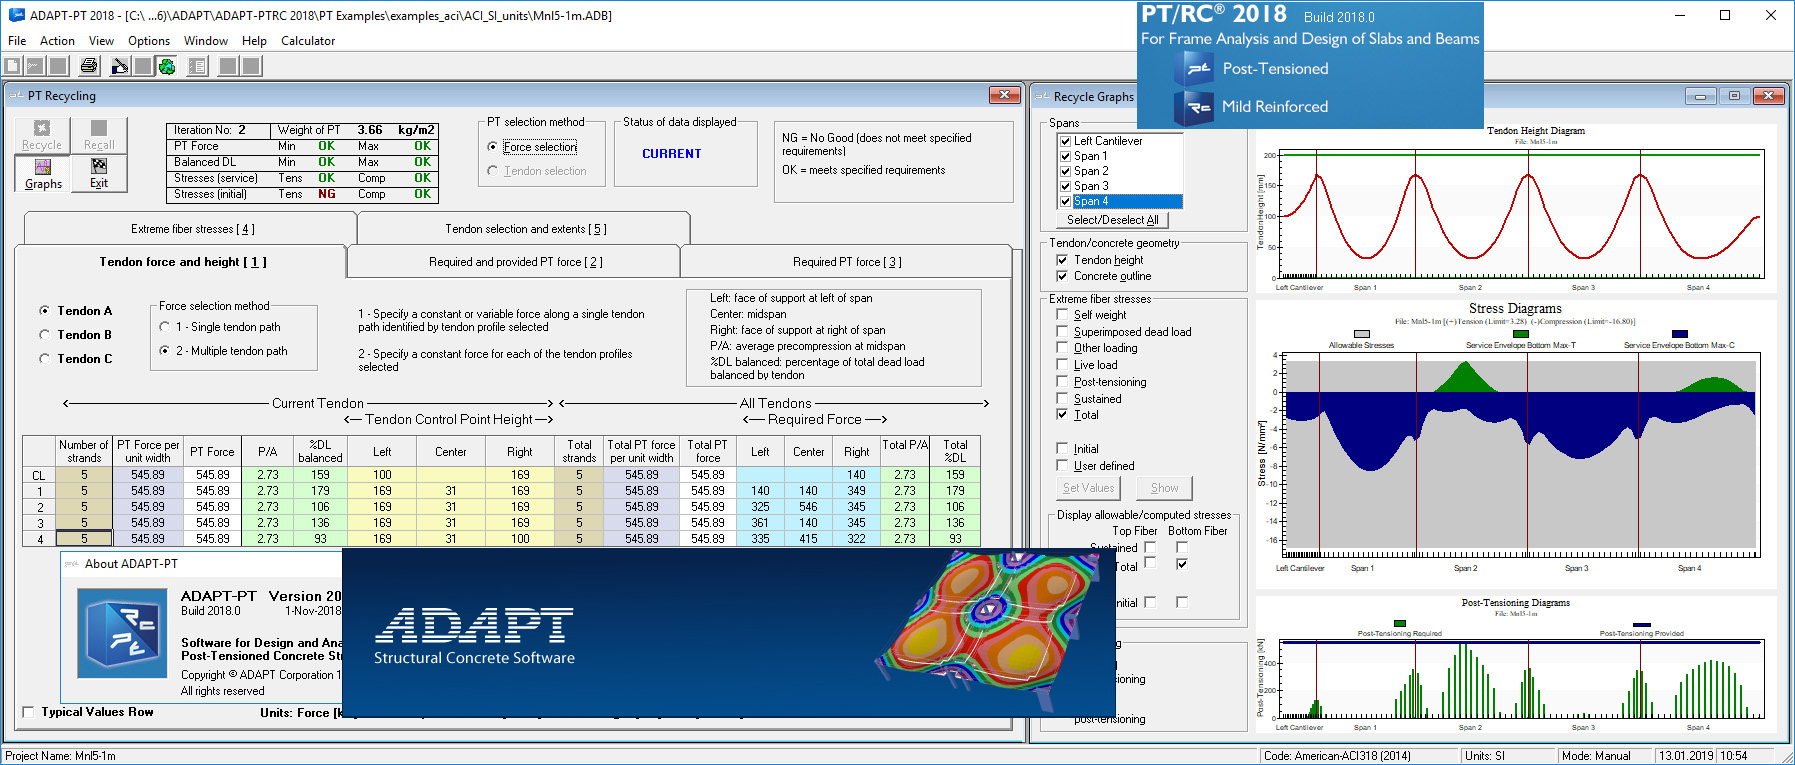The height and width of the screenshot is (765, 1795).
Task: Click the Units: SI status bar entry
Action: 1485,756
